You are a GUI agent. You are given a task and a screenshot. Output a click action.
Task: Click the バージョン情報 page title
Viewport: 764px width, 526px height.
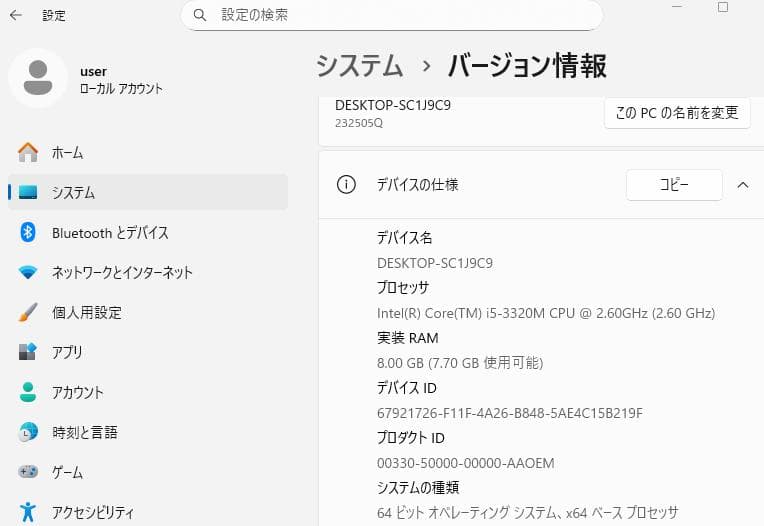(x=527, y=66)
